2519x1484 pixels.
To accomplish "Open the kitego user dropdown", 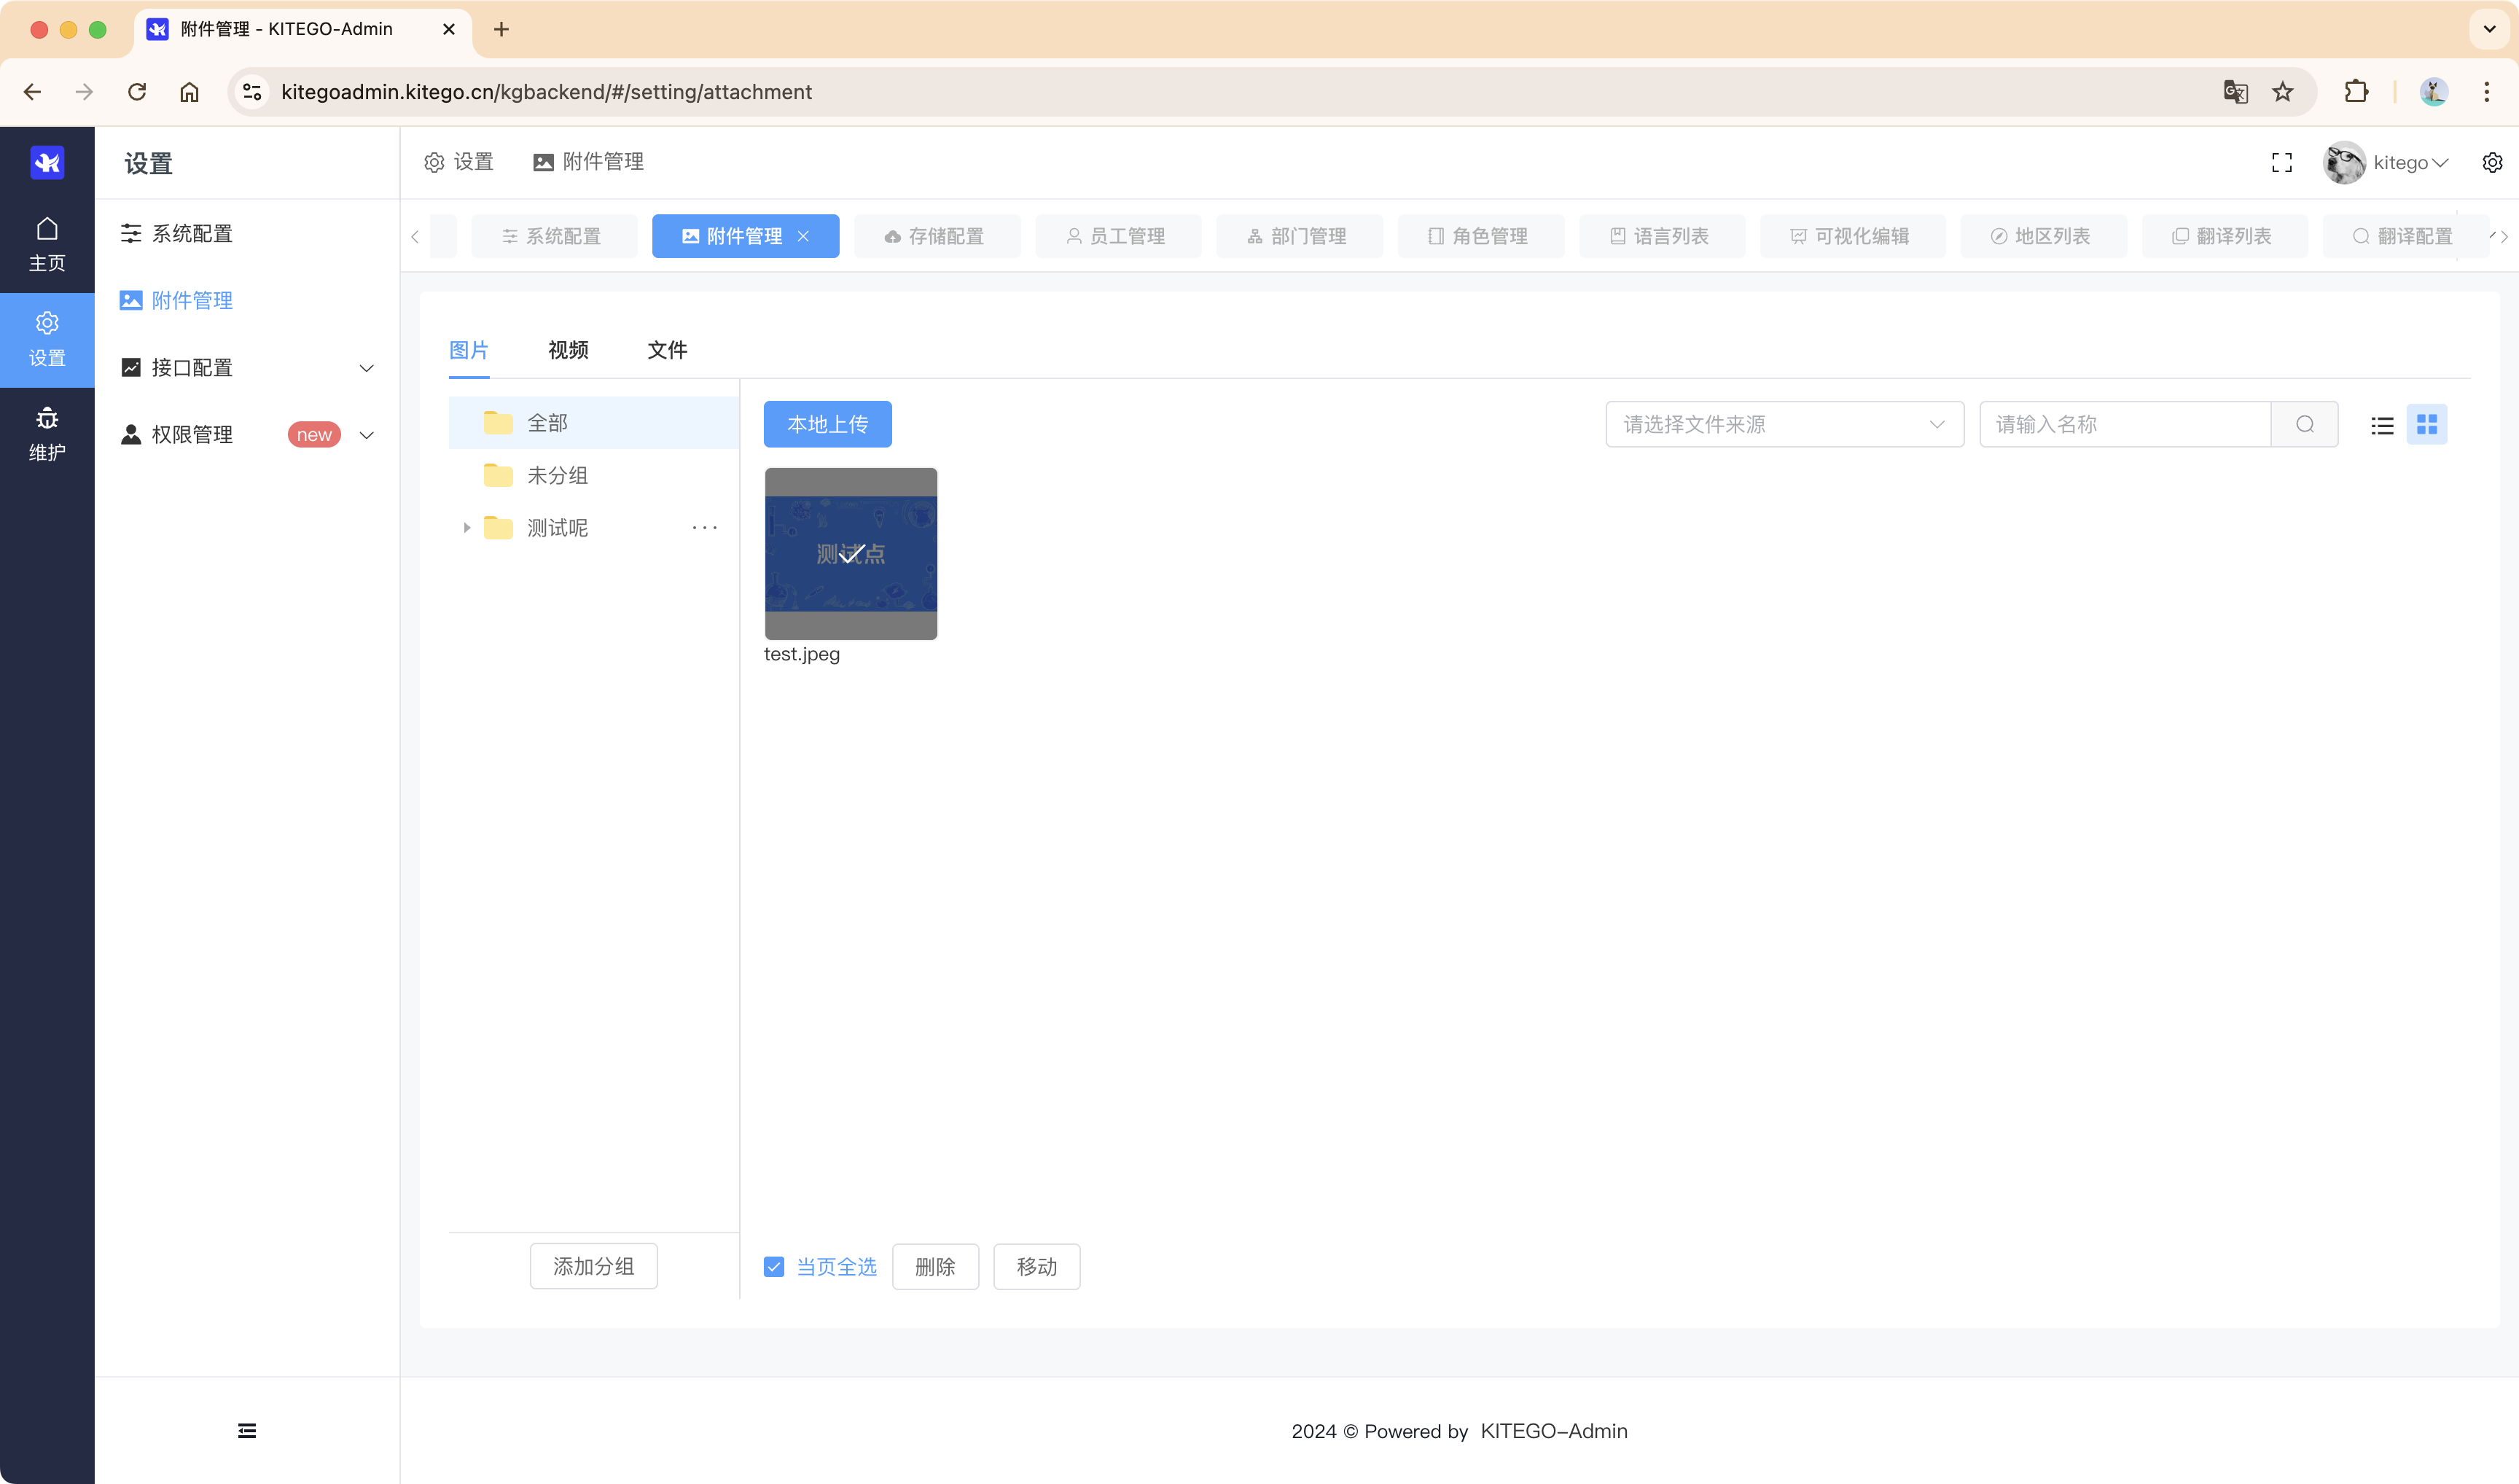I will tap(2386, 162).
